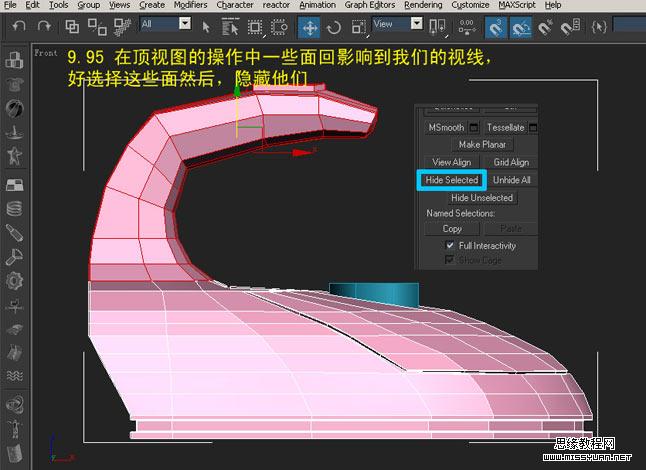Click reactor Angular Dashpot icon
This screenshot has width=646, height=470.
point(14,257)
